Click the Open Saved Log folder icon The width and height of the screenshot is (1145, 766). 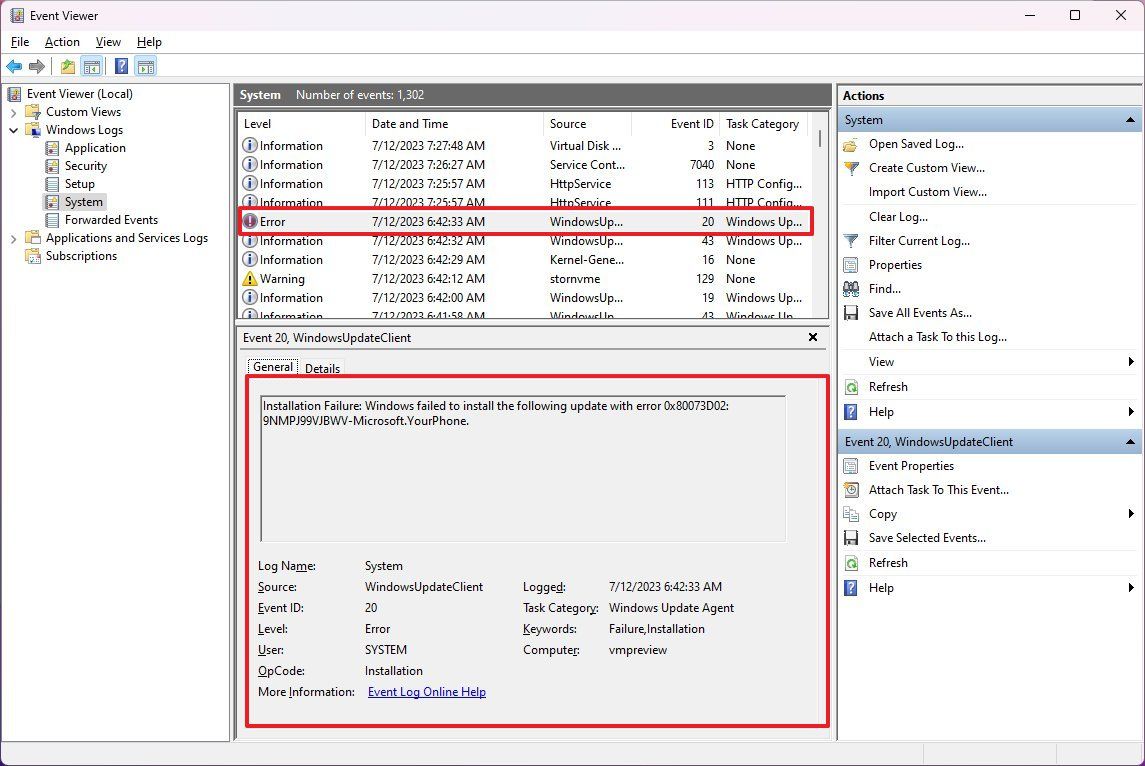point(849,144)
